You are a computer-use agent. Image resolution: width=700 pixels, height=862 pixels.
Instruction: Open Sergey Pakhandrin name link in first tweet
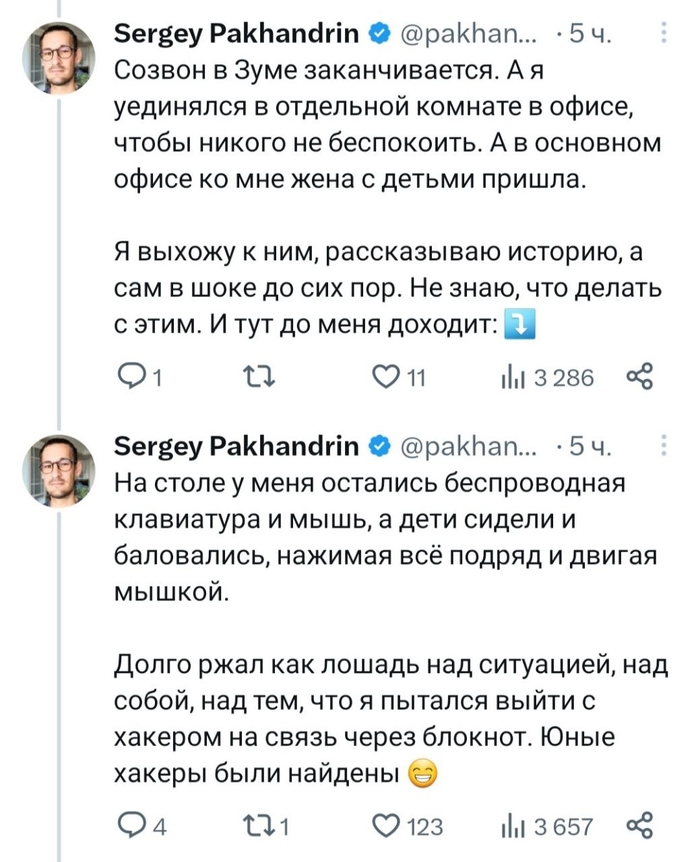point(237,36)
